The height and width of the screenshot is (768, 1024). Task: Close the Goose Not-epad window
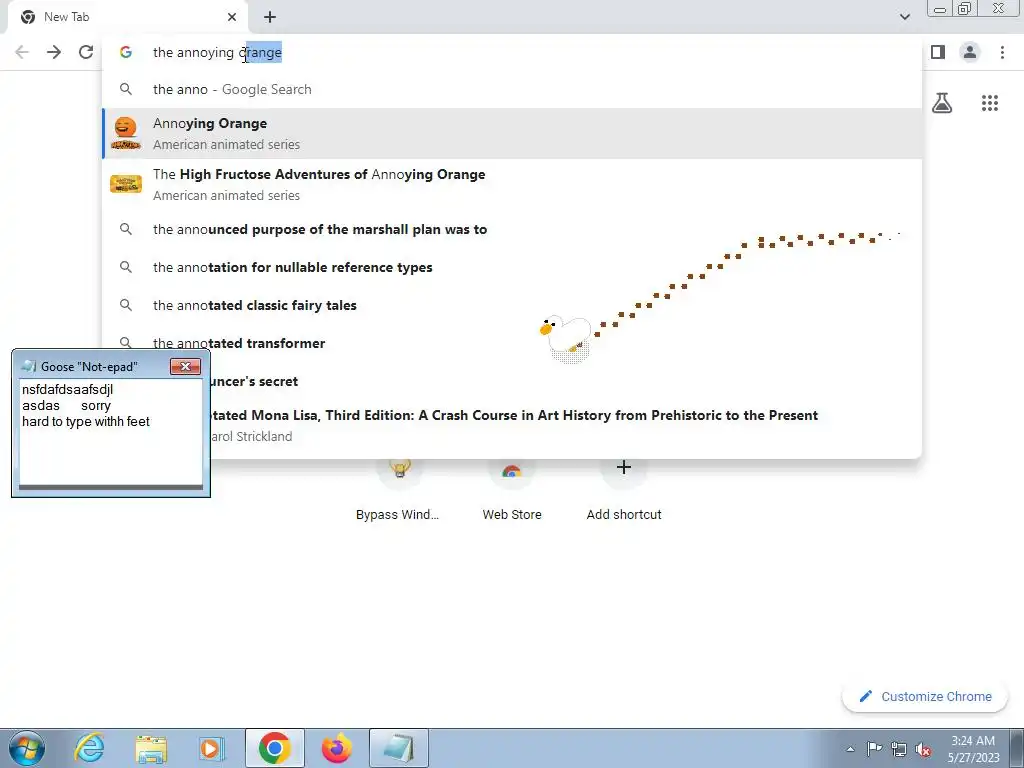tap(185, 366)
